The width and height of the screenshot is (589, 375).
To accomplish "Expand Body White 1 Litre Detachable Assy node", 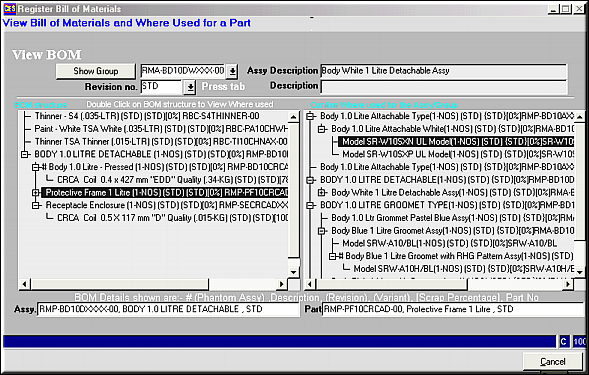I will pos(322,193).
